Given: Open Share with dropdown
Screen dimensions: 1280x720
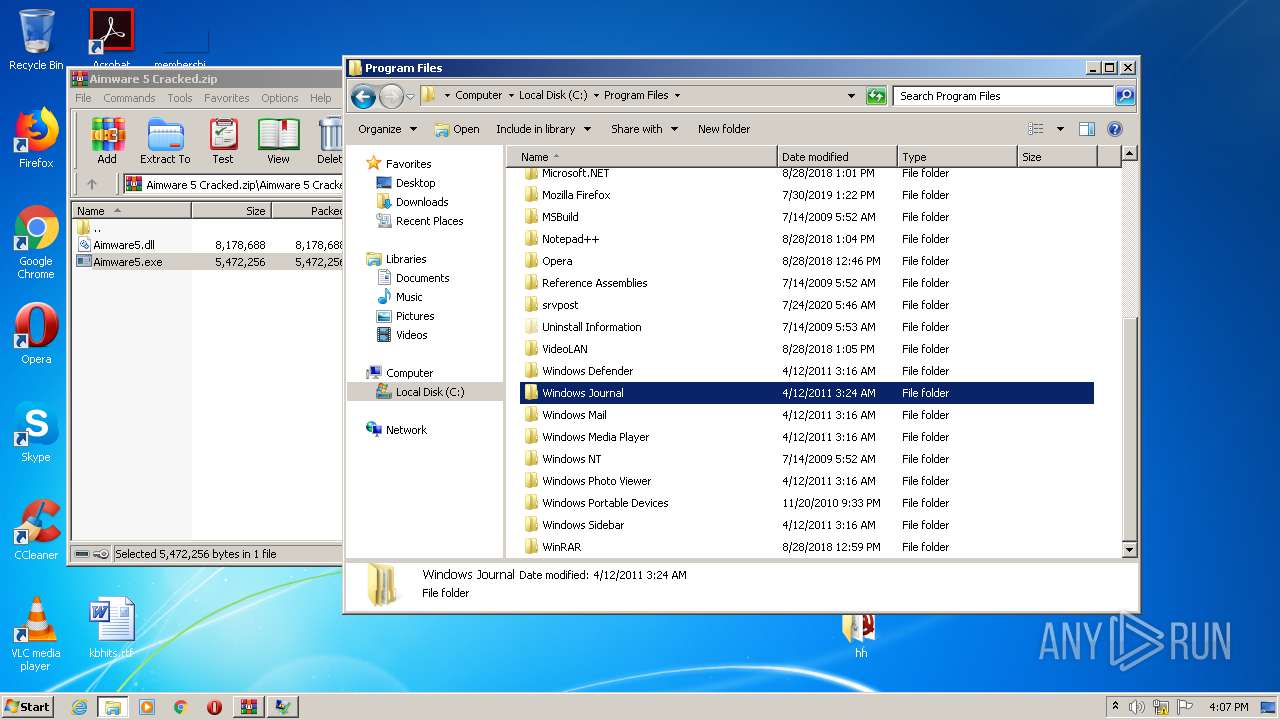Looking at the screenshot, I should click(x=645, y=129).
